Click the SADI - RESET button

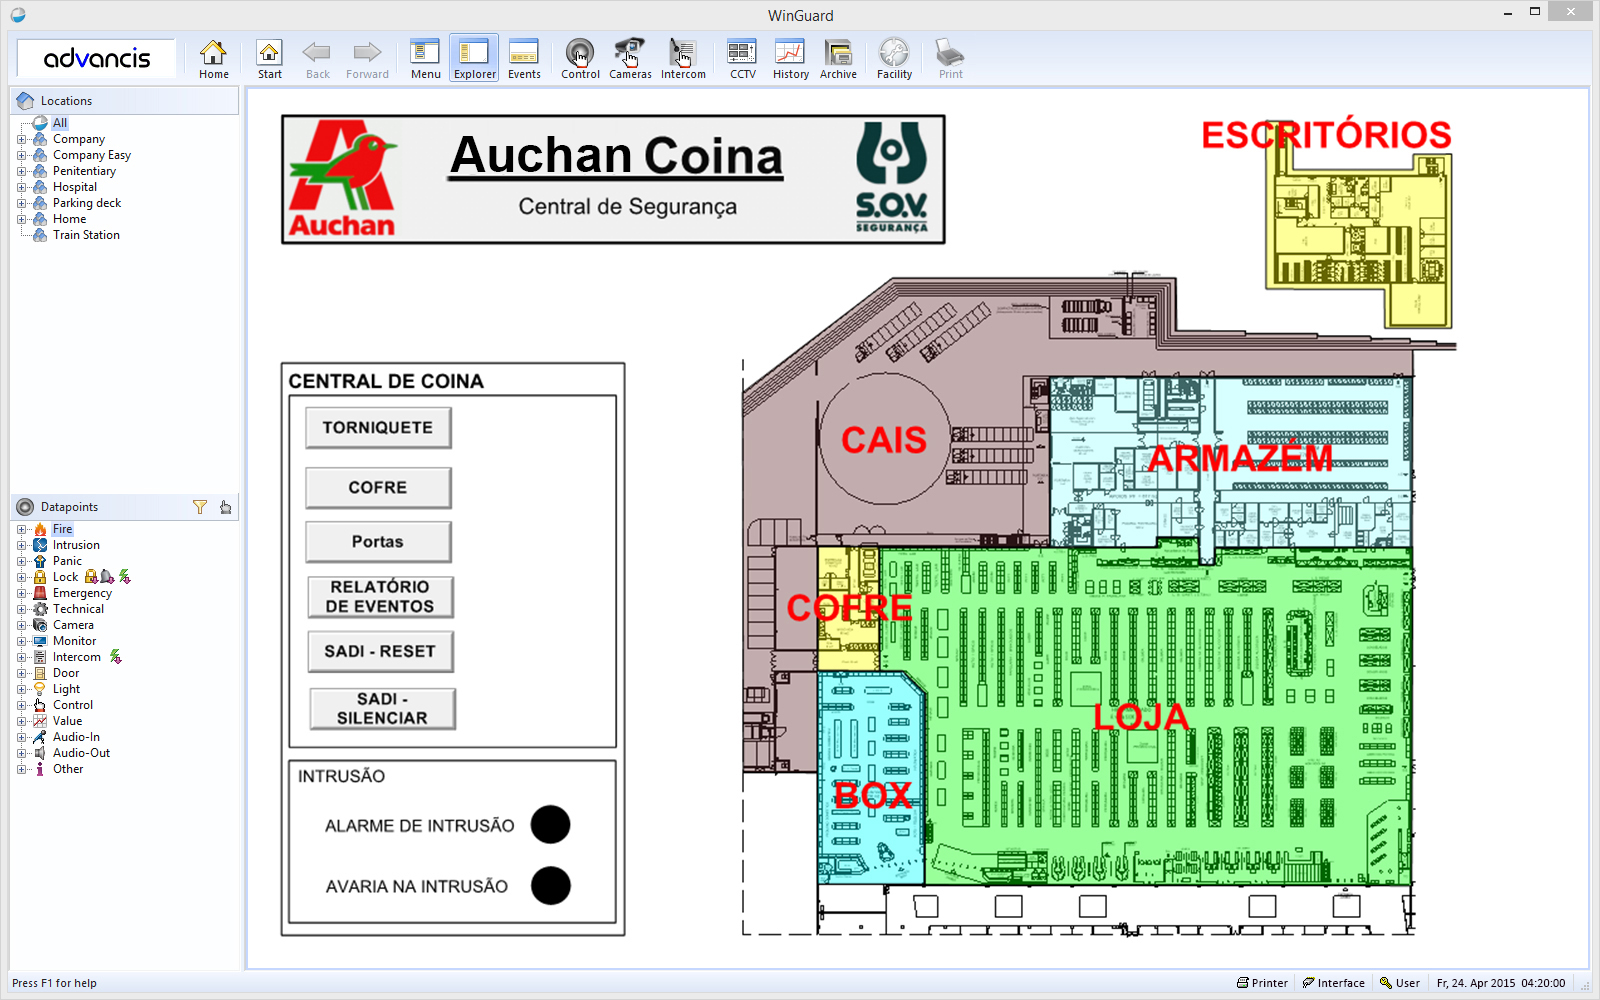(x=380, y=652)
